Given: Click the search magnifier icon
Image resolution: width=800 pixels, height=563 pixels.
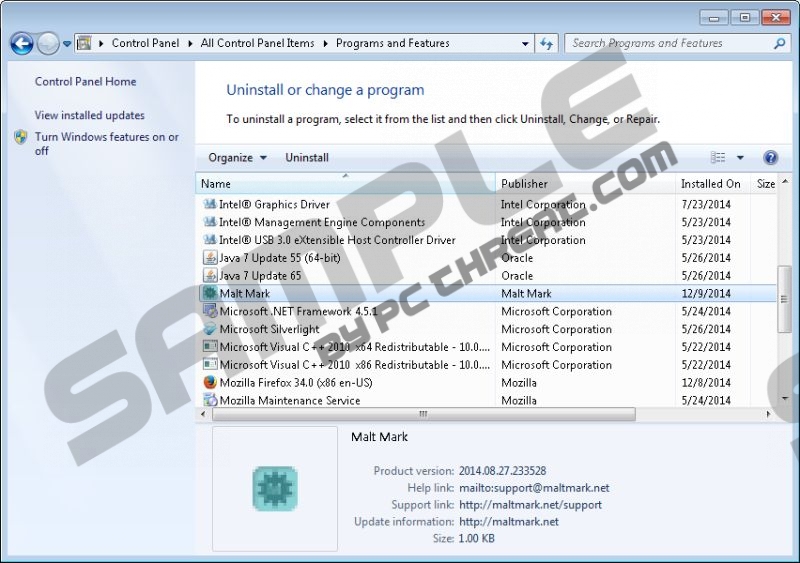Looking at the screenshot, I should point(779,43).
